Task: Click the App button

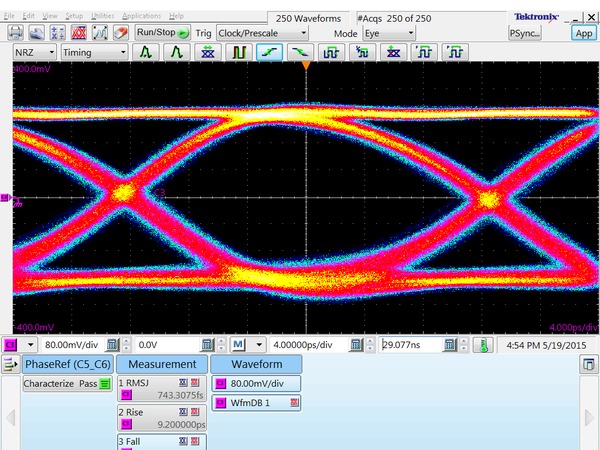Action: pos(583,33)
